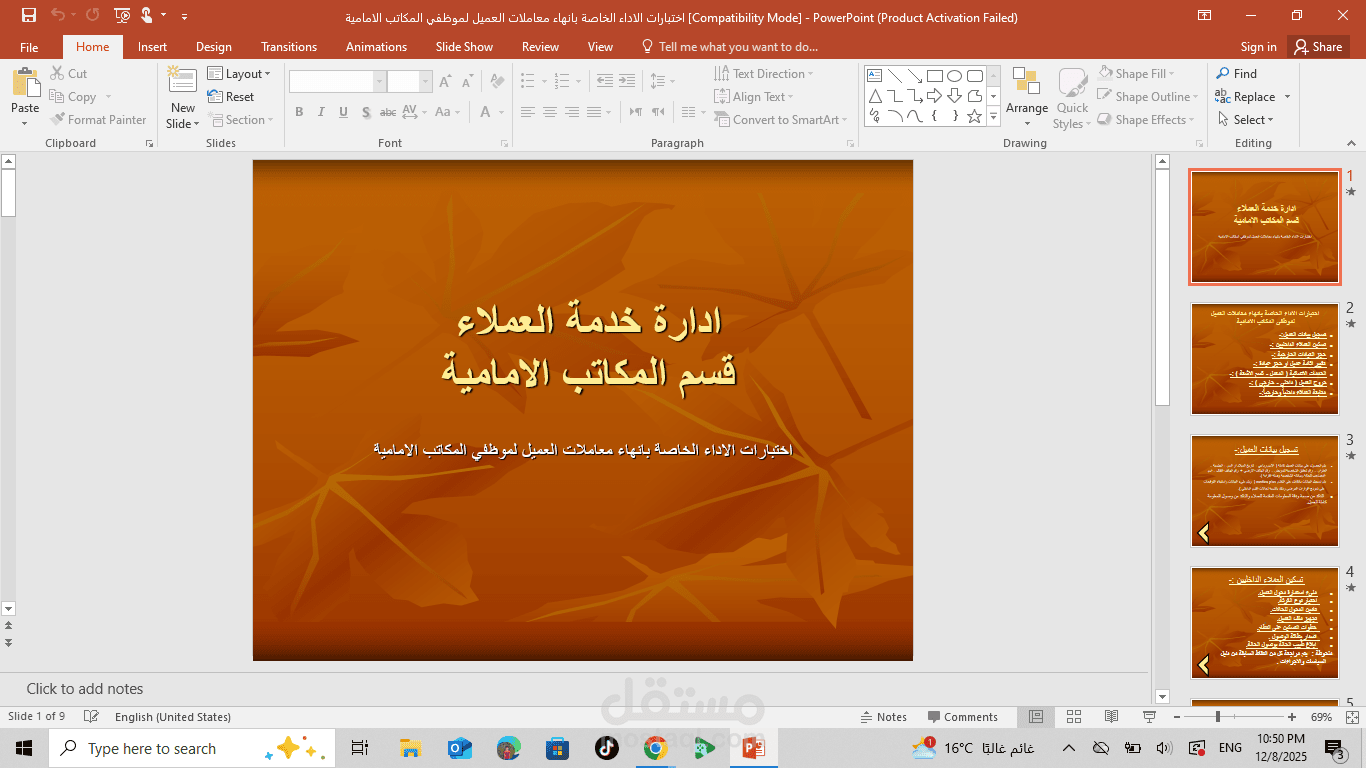Apply Bold formatting
Image resolution: width=1366 pixels, height=768 pixels.
299,112
